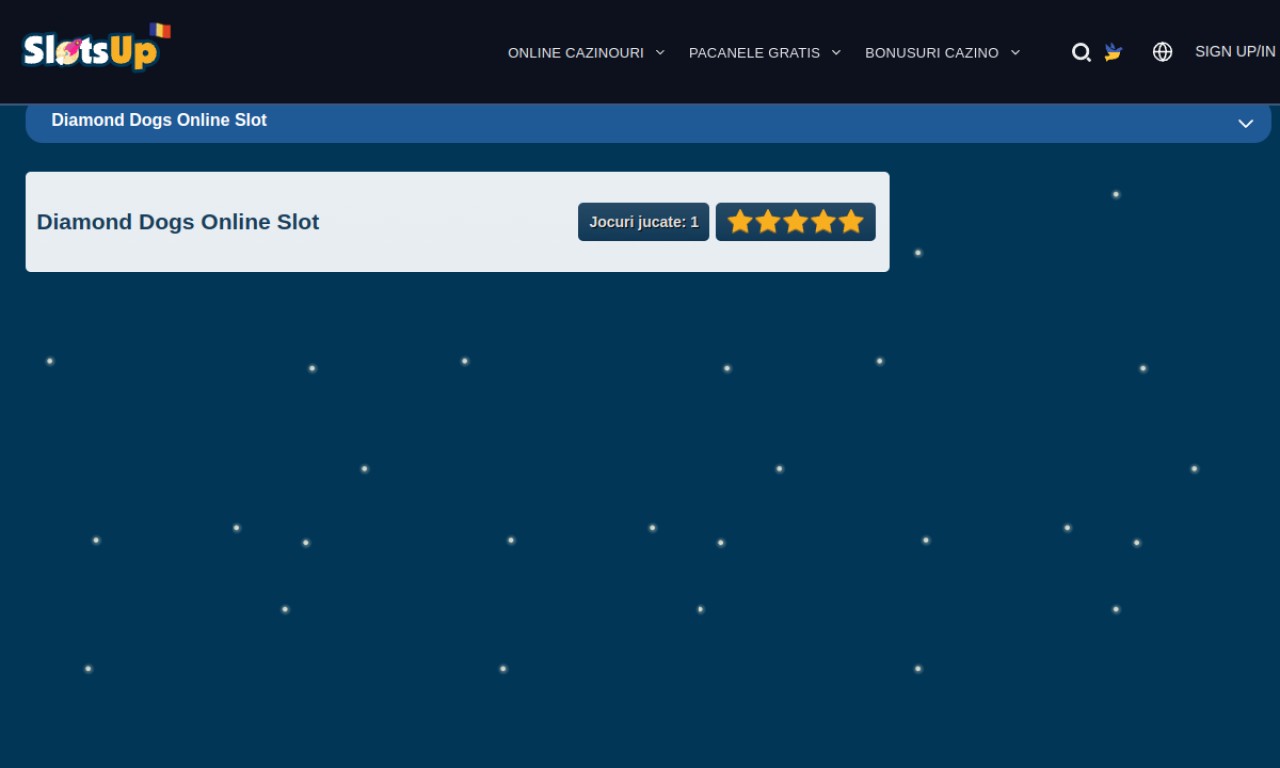This screenshot has width=1280, height=768.
Task: Click the blue and yellow dove icon
Action: pos(1113,52)
